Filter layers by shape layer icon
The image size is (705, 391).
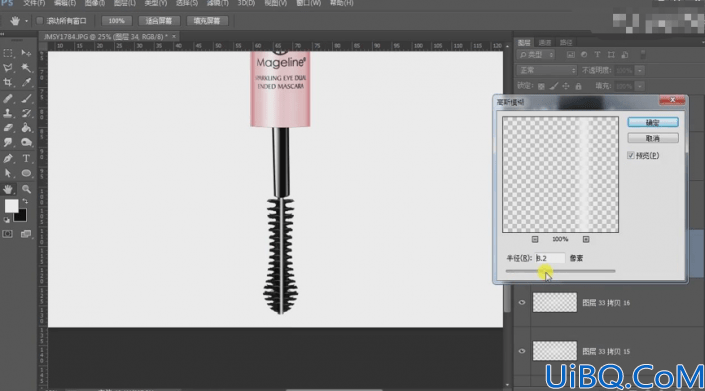click(x=611, y=55)
